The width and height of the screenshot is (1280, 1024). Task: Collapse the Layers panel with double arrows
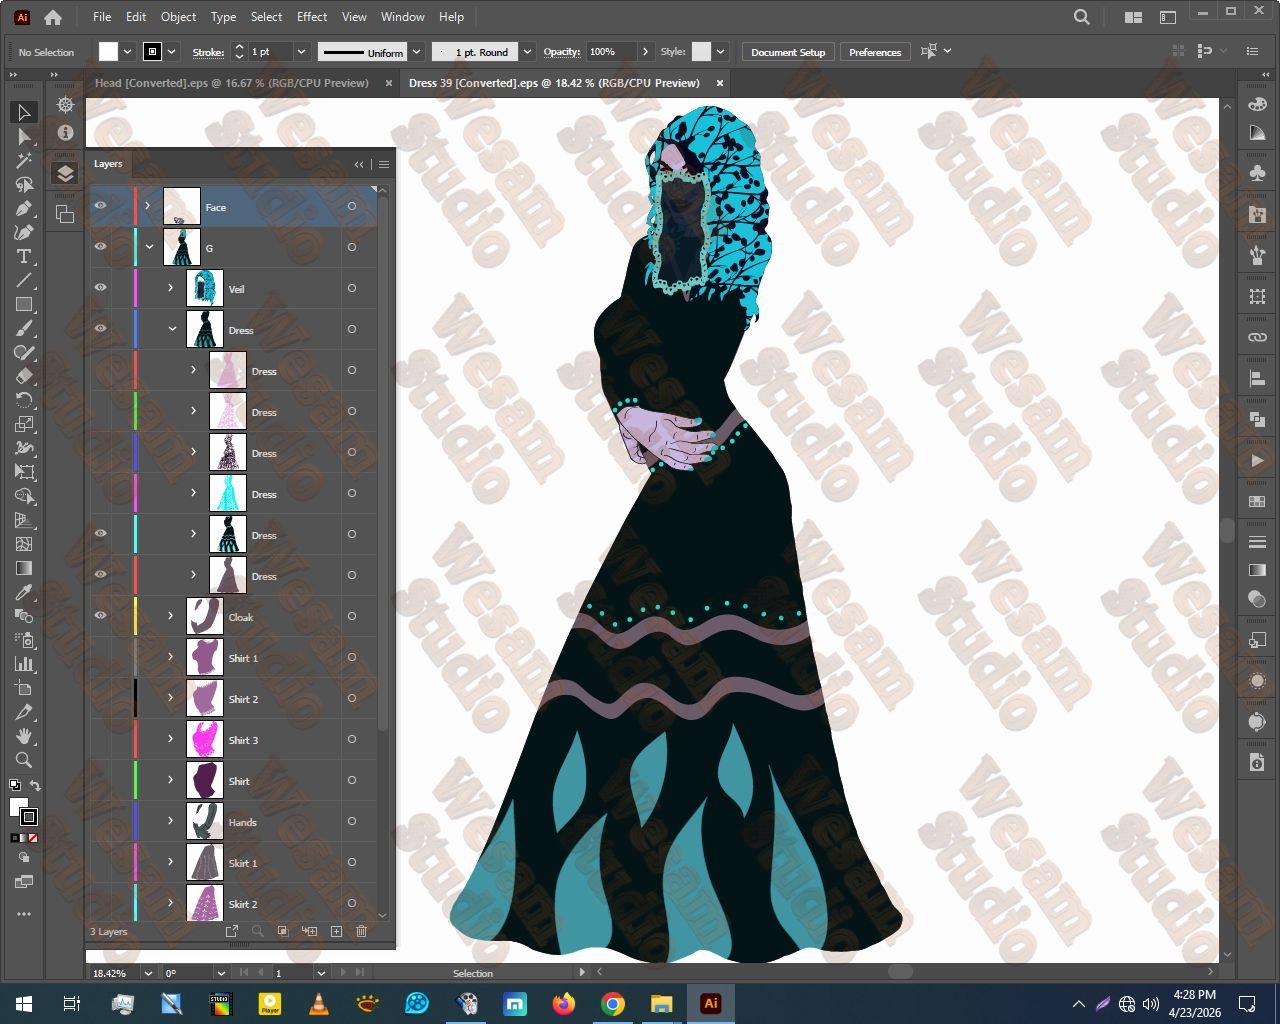pyautogui.click(x=359, y=164)
